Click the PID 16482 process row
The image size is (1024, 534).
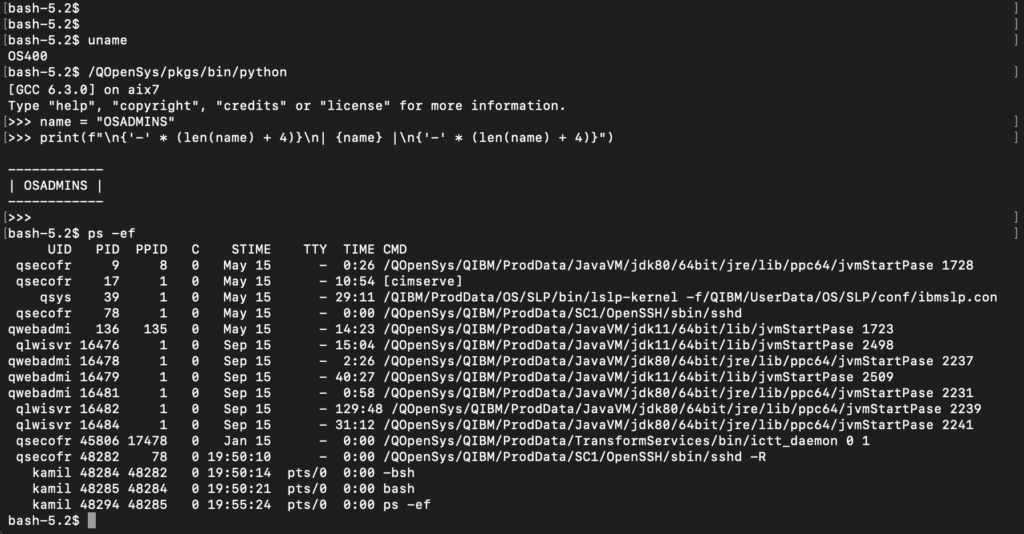coord(500,409)
